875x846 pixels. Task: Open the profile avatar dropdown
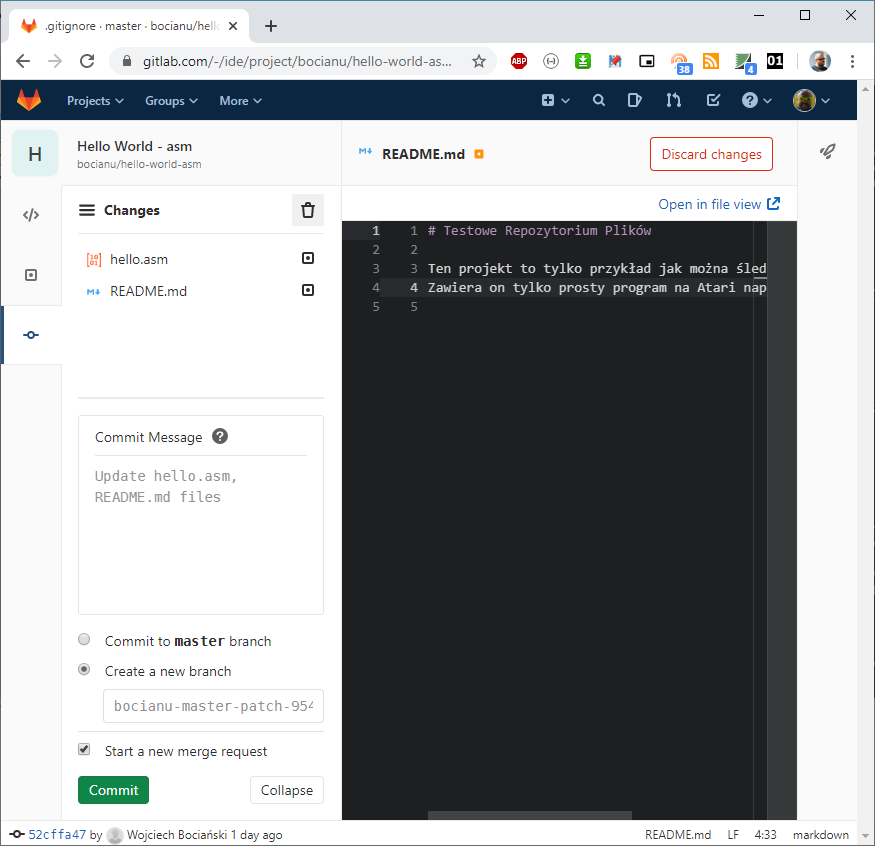tap(810, 100)
